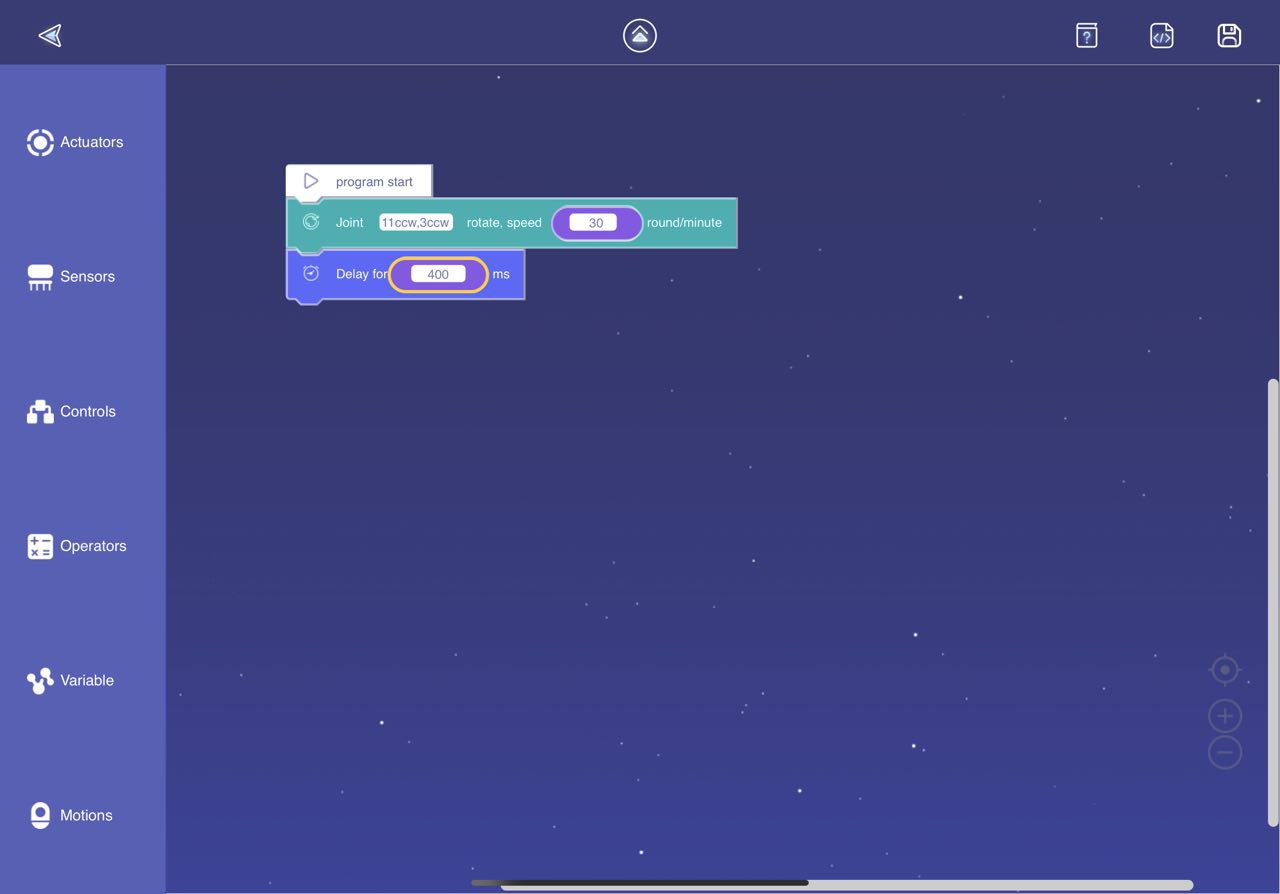Open the code view icon
Viewport: 1280px width, 894px height.
1161,36
